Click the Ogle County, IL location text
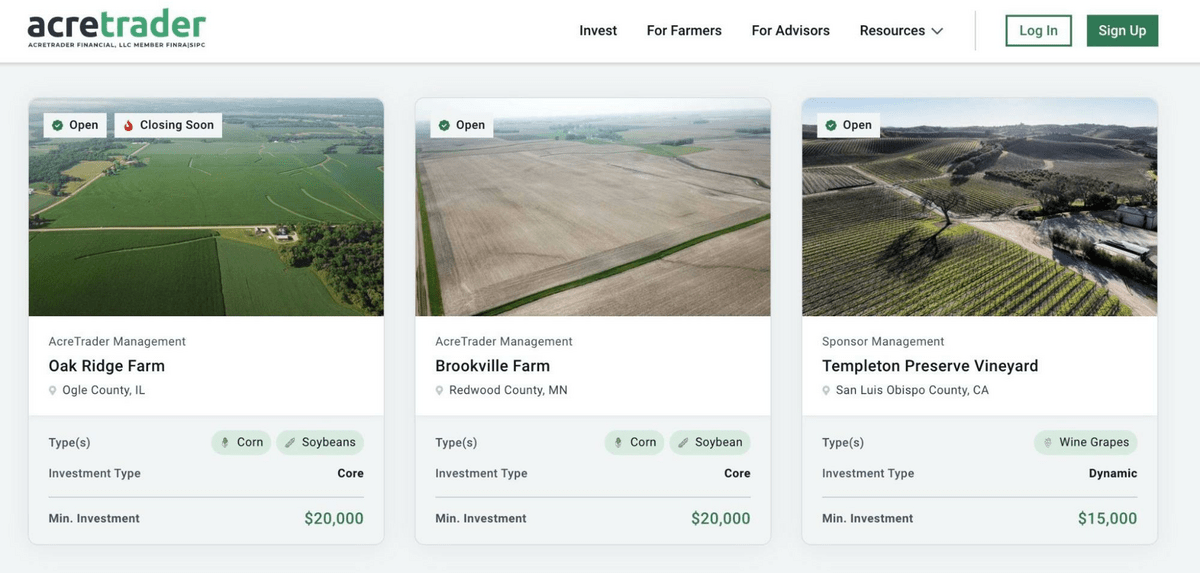This screenshot has height=573, width=1200. 104,391
